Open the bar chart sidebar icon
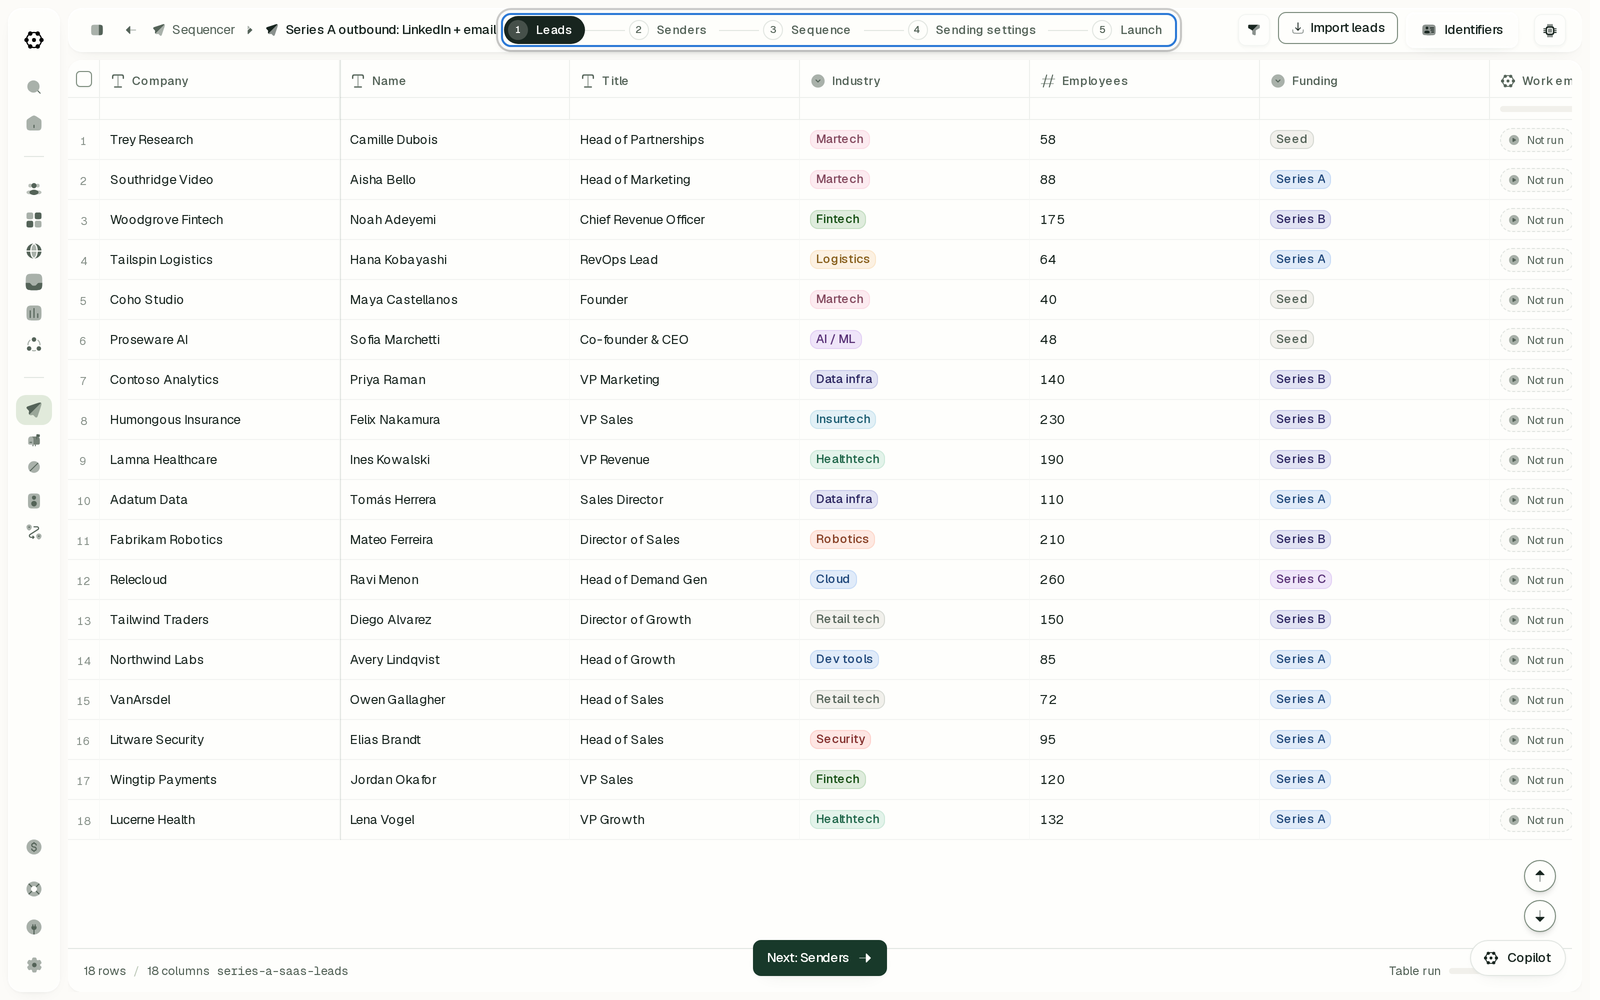The image size is (1600, 1000). point(34,313)
